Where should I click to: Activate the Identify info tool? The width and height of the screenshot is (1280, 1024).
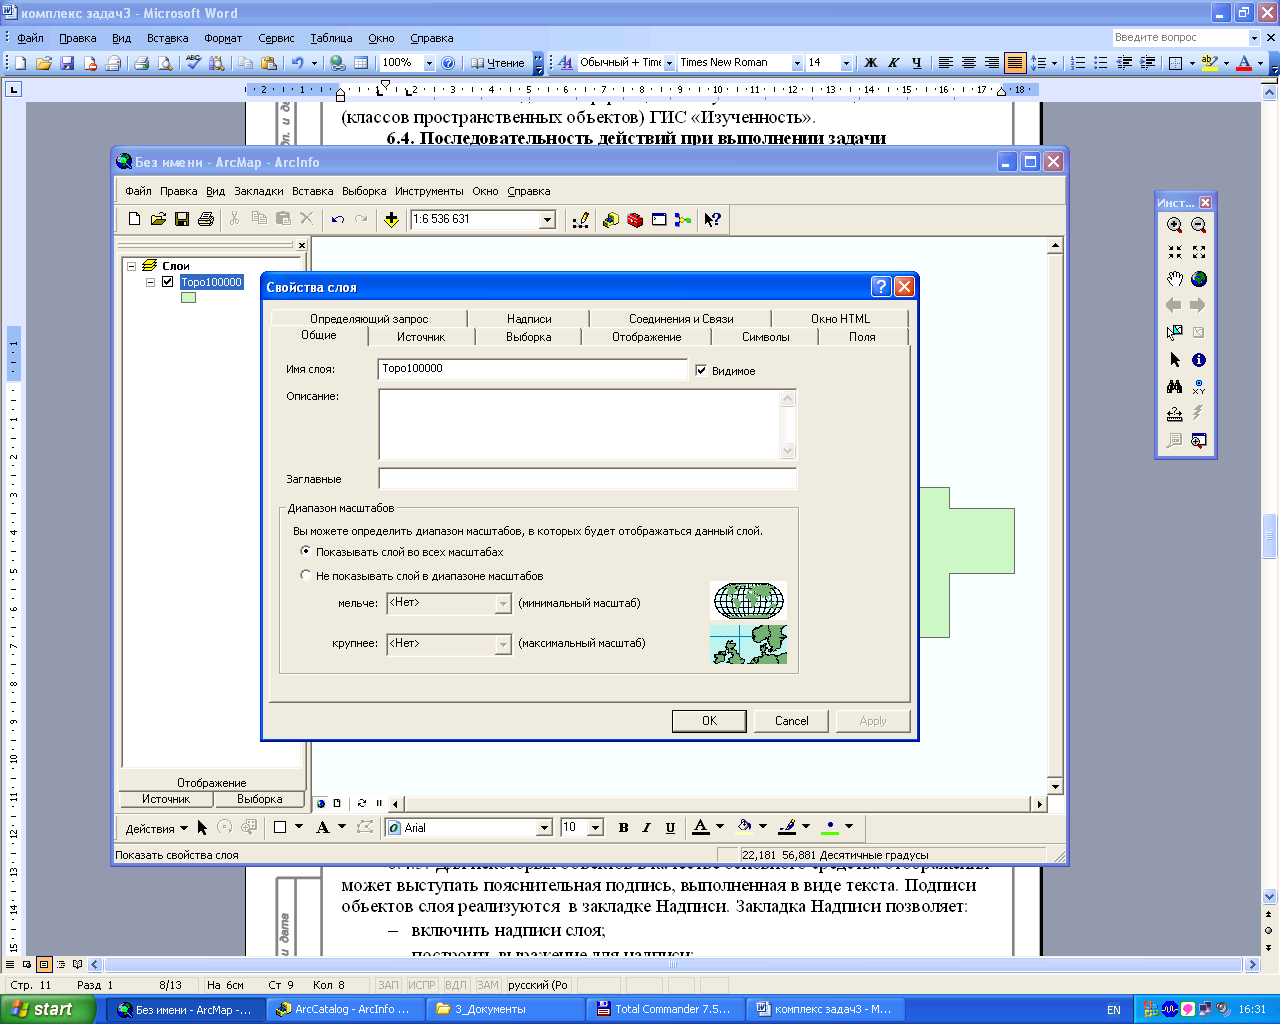click(x=1199, y=360)
